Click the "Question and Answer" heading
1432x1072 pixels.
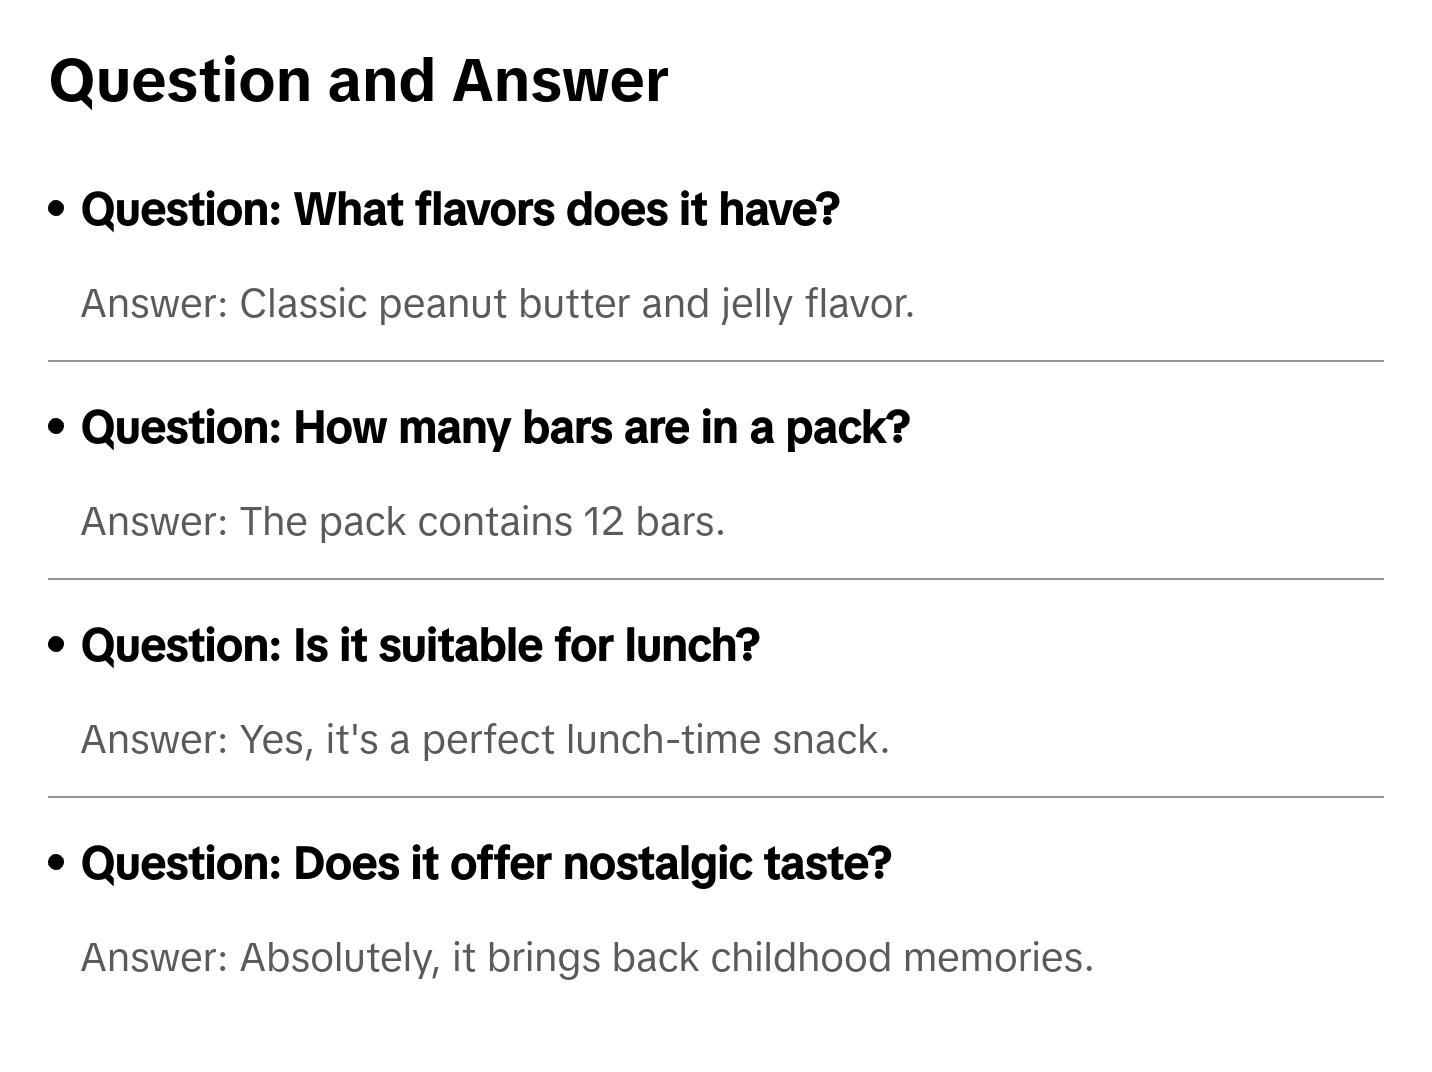click(358, 81)
